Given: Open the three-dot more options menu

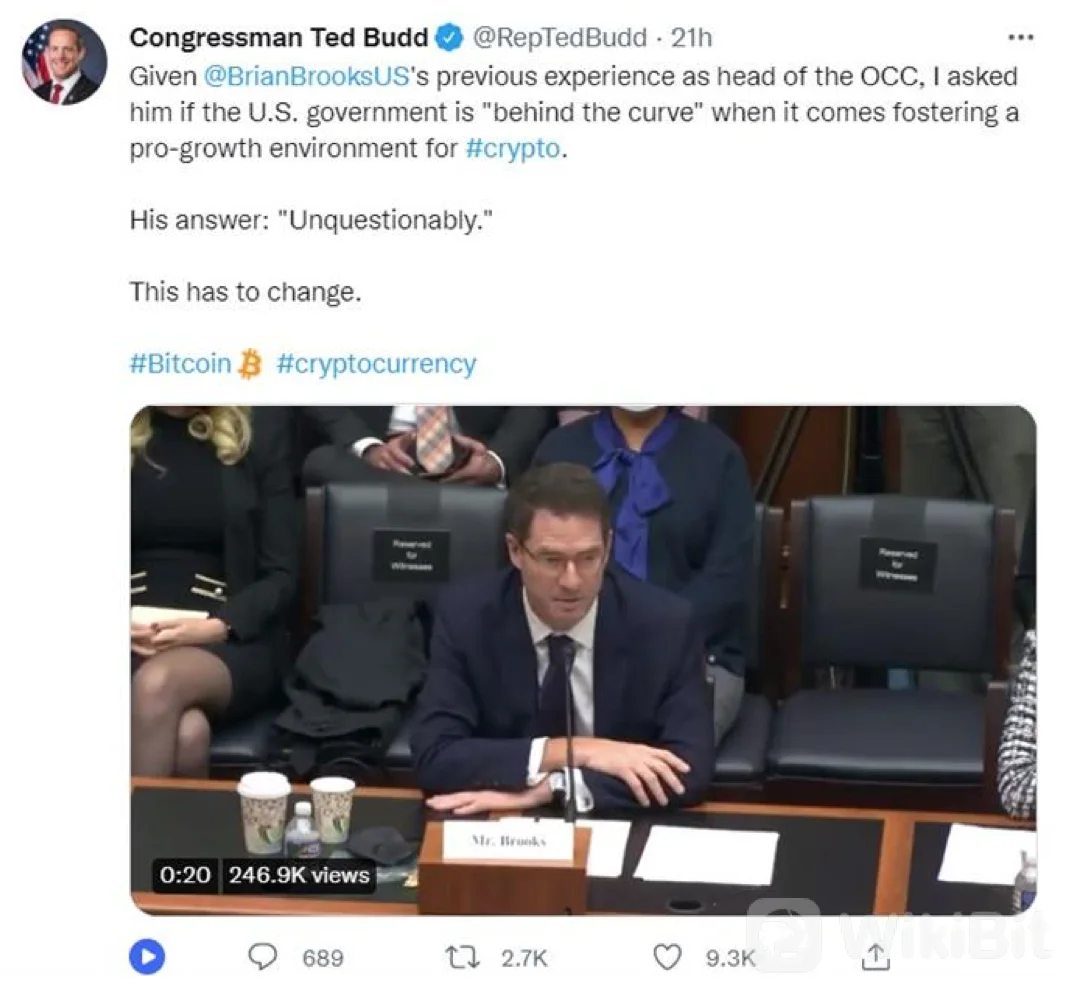Looking at the screenshot, I should (1021, 38).
